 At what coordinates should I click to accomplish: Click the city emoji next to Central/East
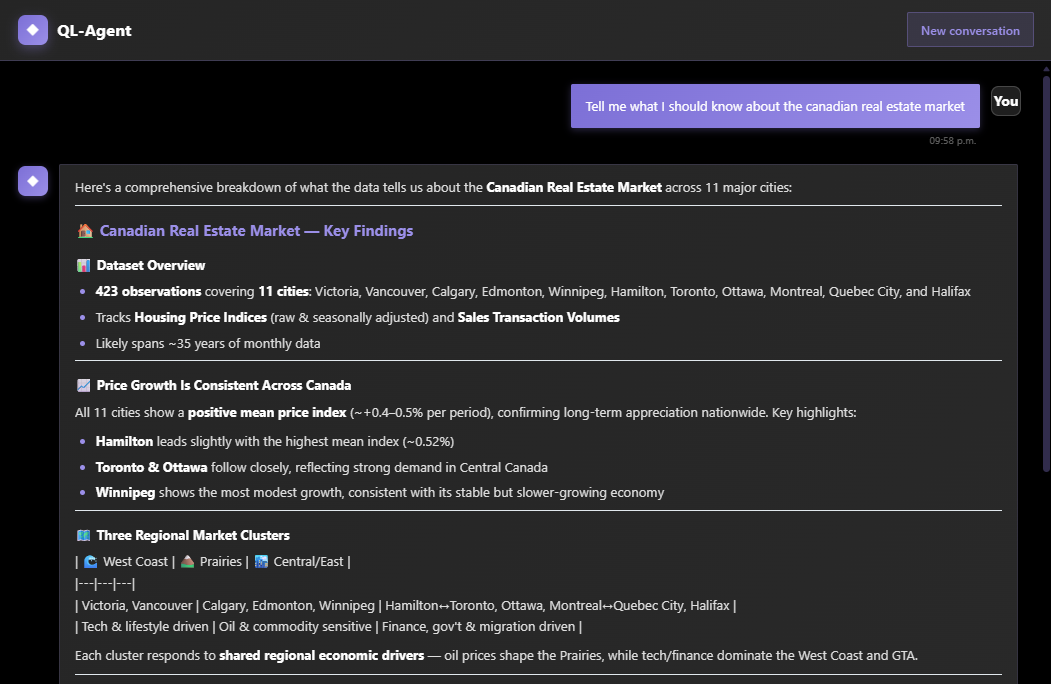click(x=262, y=562)
